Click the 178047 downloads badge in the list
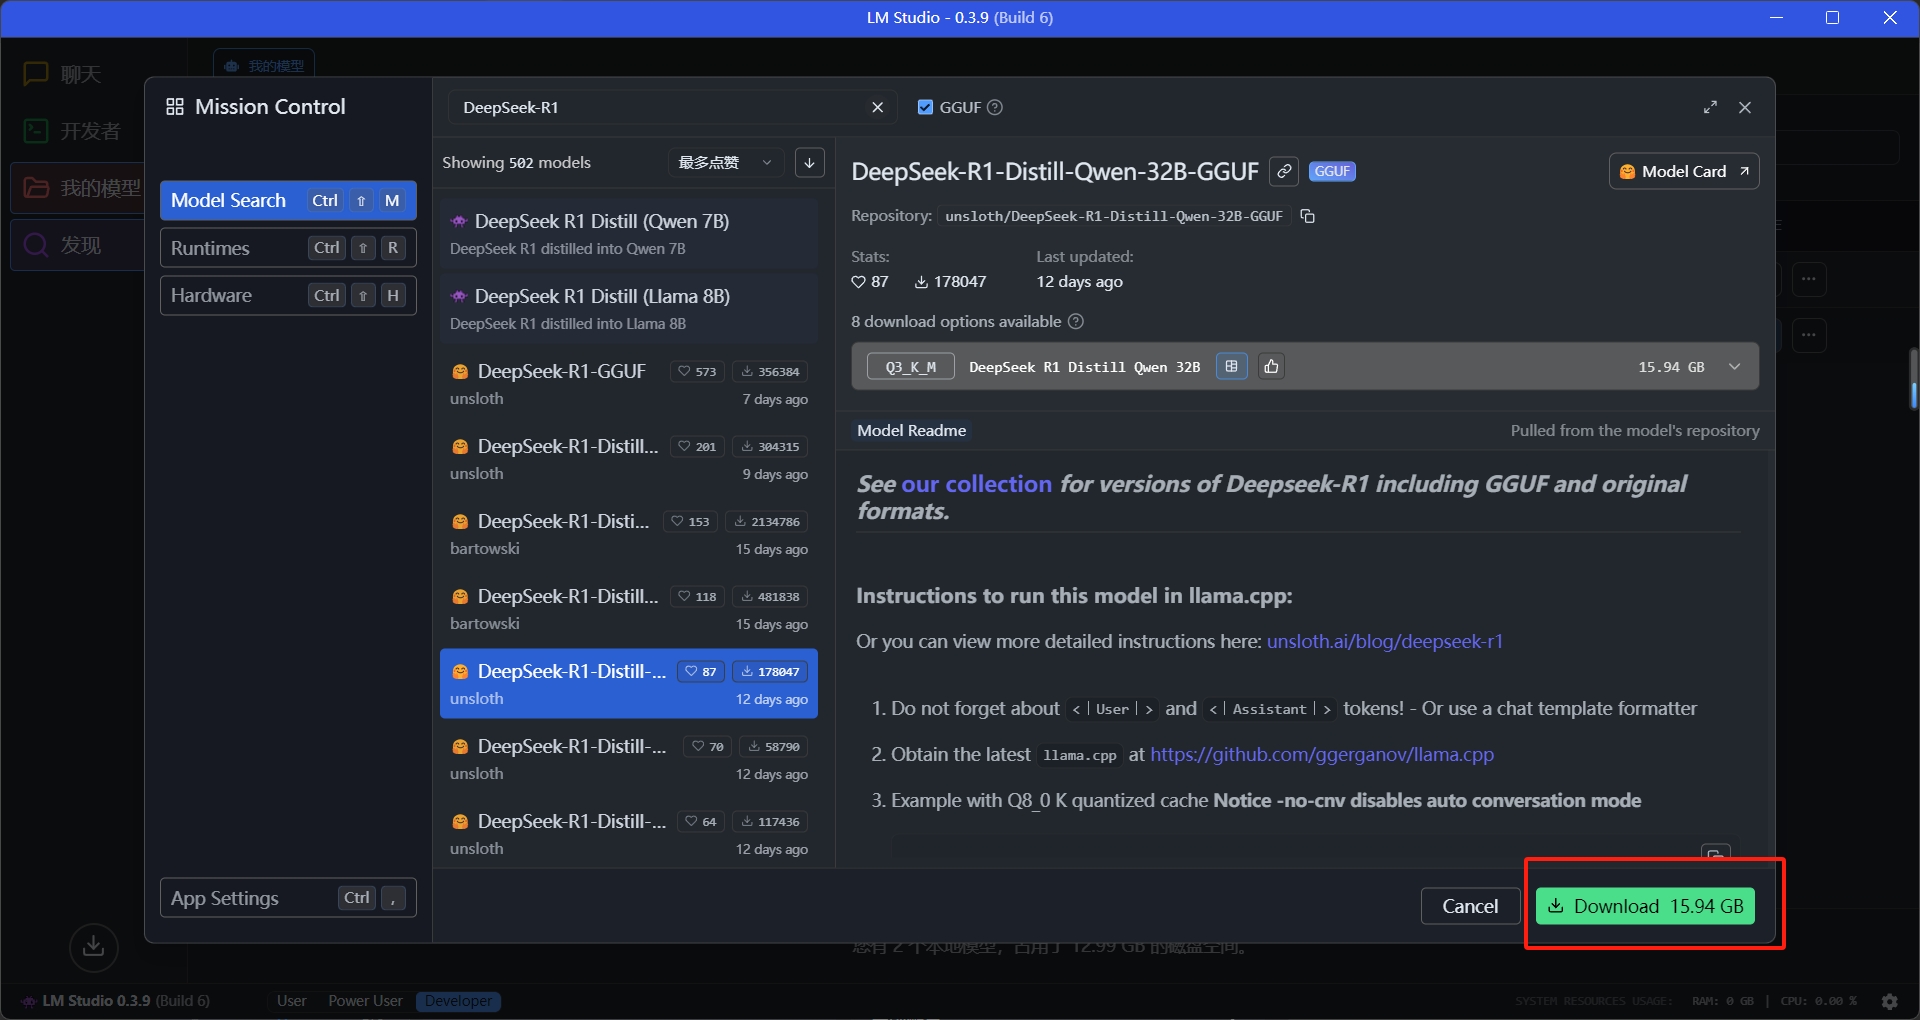 pos(770,671)
